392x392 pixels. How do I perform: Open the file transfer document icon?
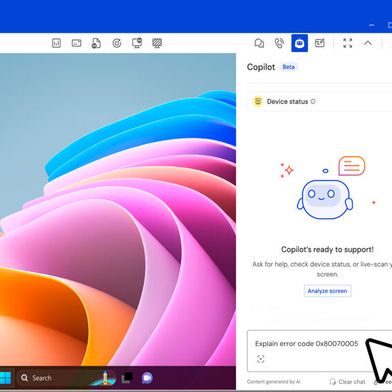coord(96,43)
